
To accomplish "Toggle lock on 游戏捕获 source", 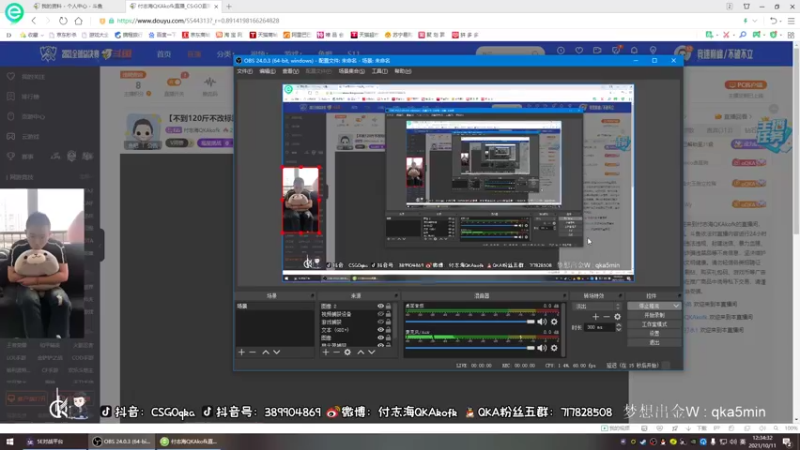I will point(388,322).
